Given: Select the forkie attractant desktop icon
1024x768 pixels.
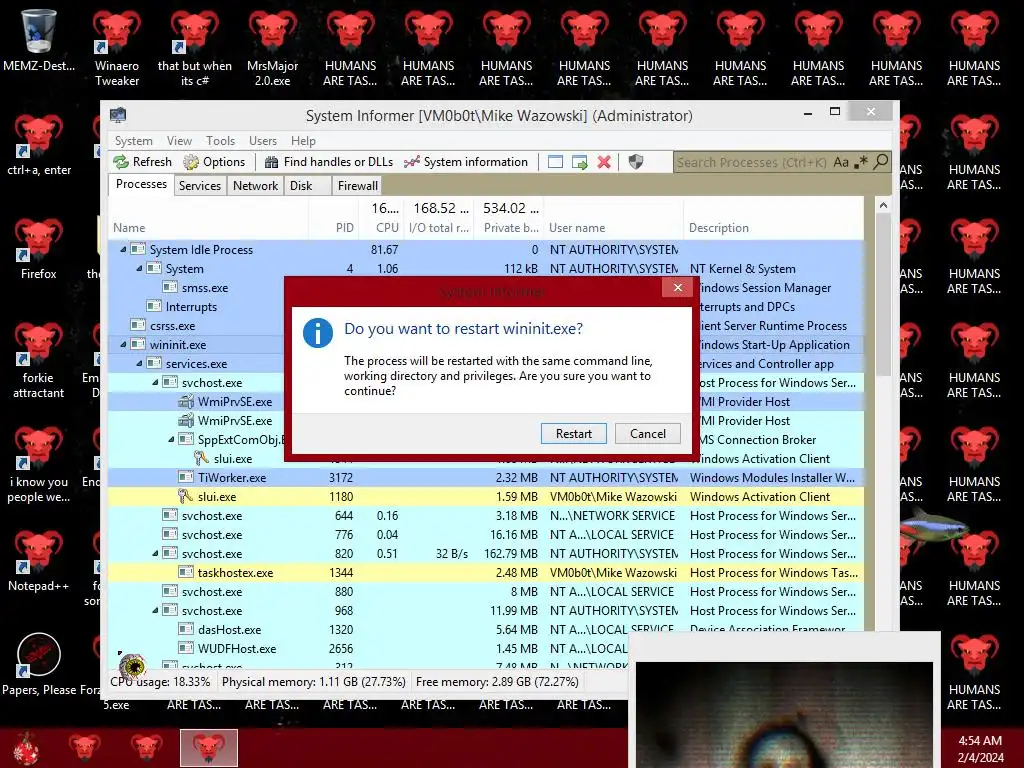Looking at the screenshot, I should 39,360.
